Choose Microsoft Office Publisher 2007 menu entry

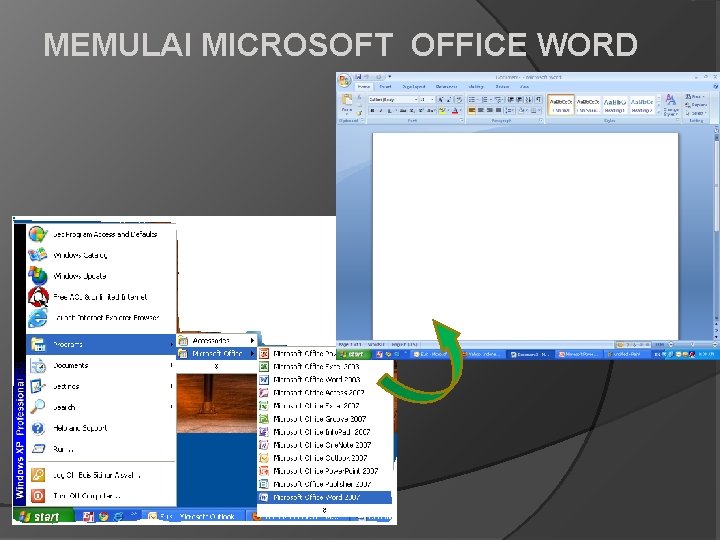coord(325,484)
